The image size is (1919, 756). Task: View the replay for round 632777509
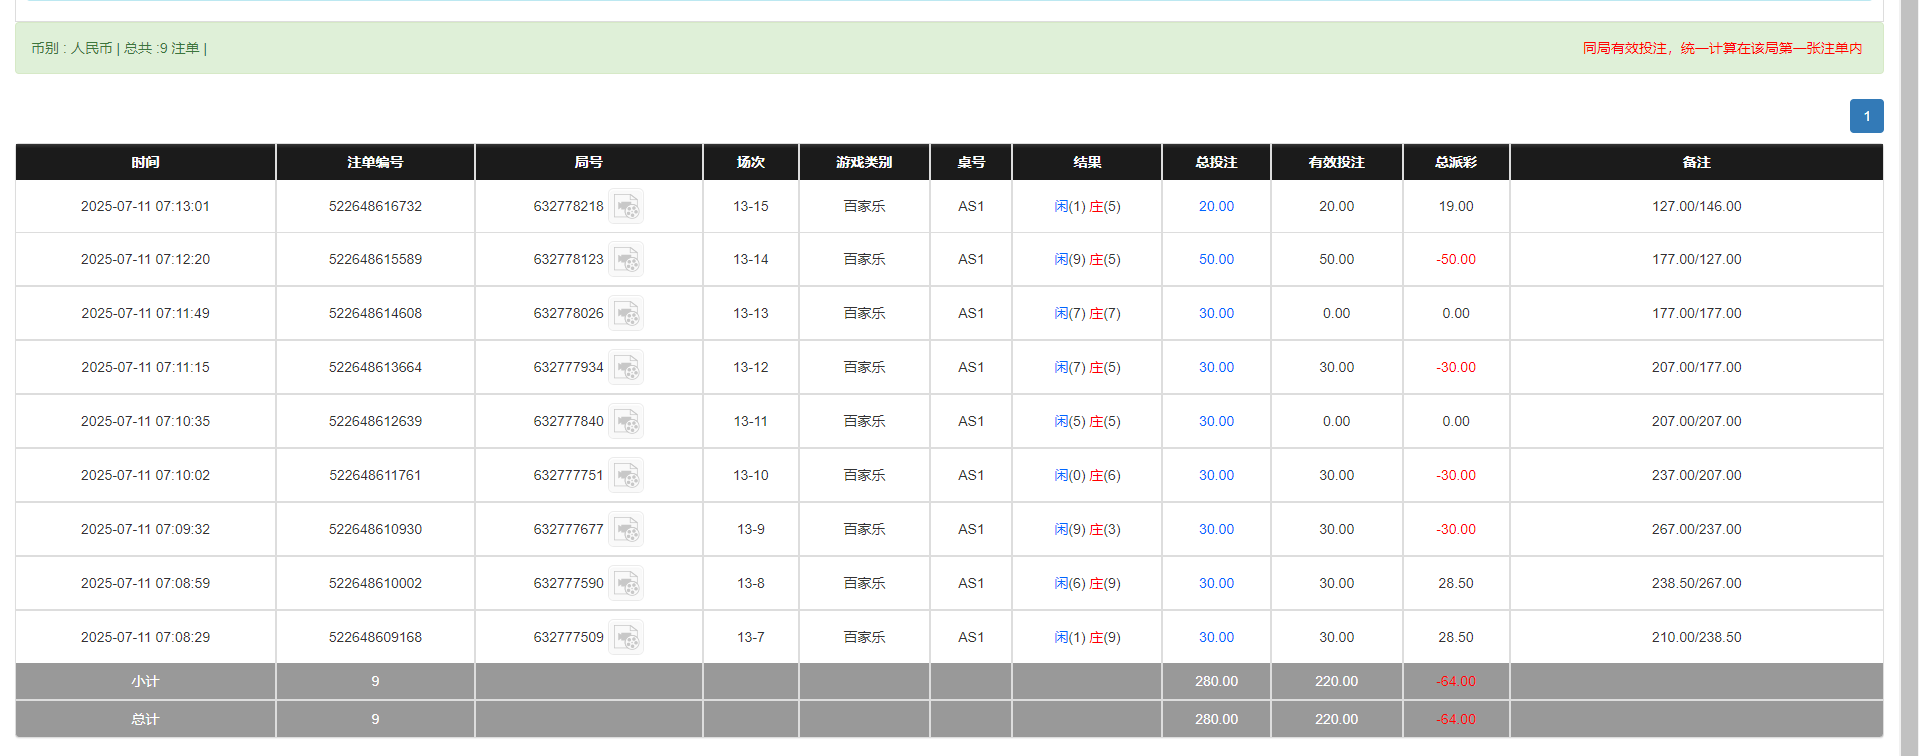626,638
